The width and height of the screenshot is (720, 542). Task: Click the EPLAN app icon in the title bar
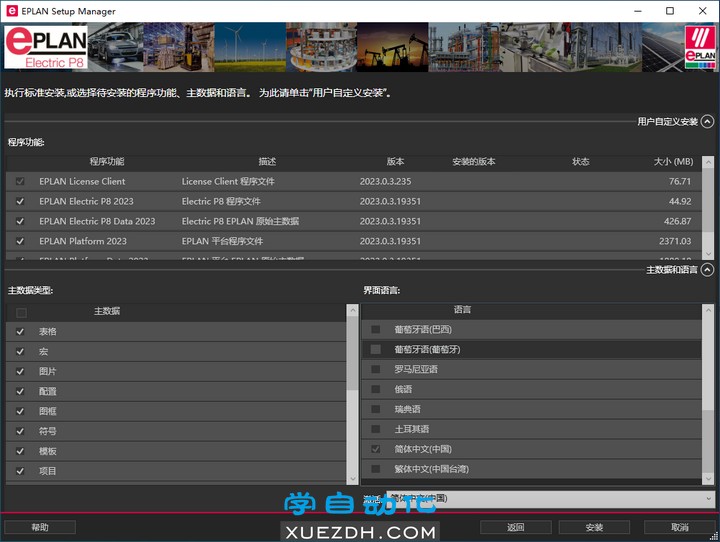click(12, 11)
